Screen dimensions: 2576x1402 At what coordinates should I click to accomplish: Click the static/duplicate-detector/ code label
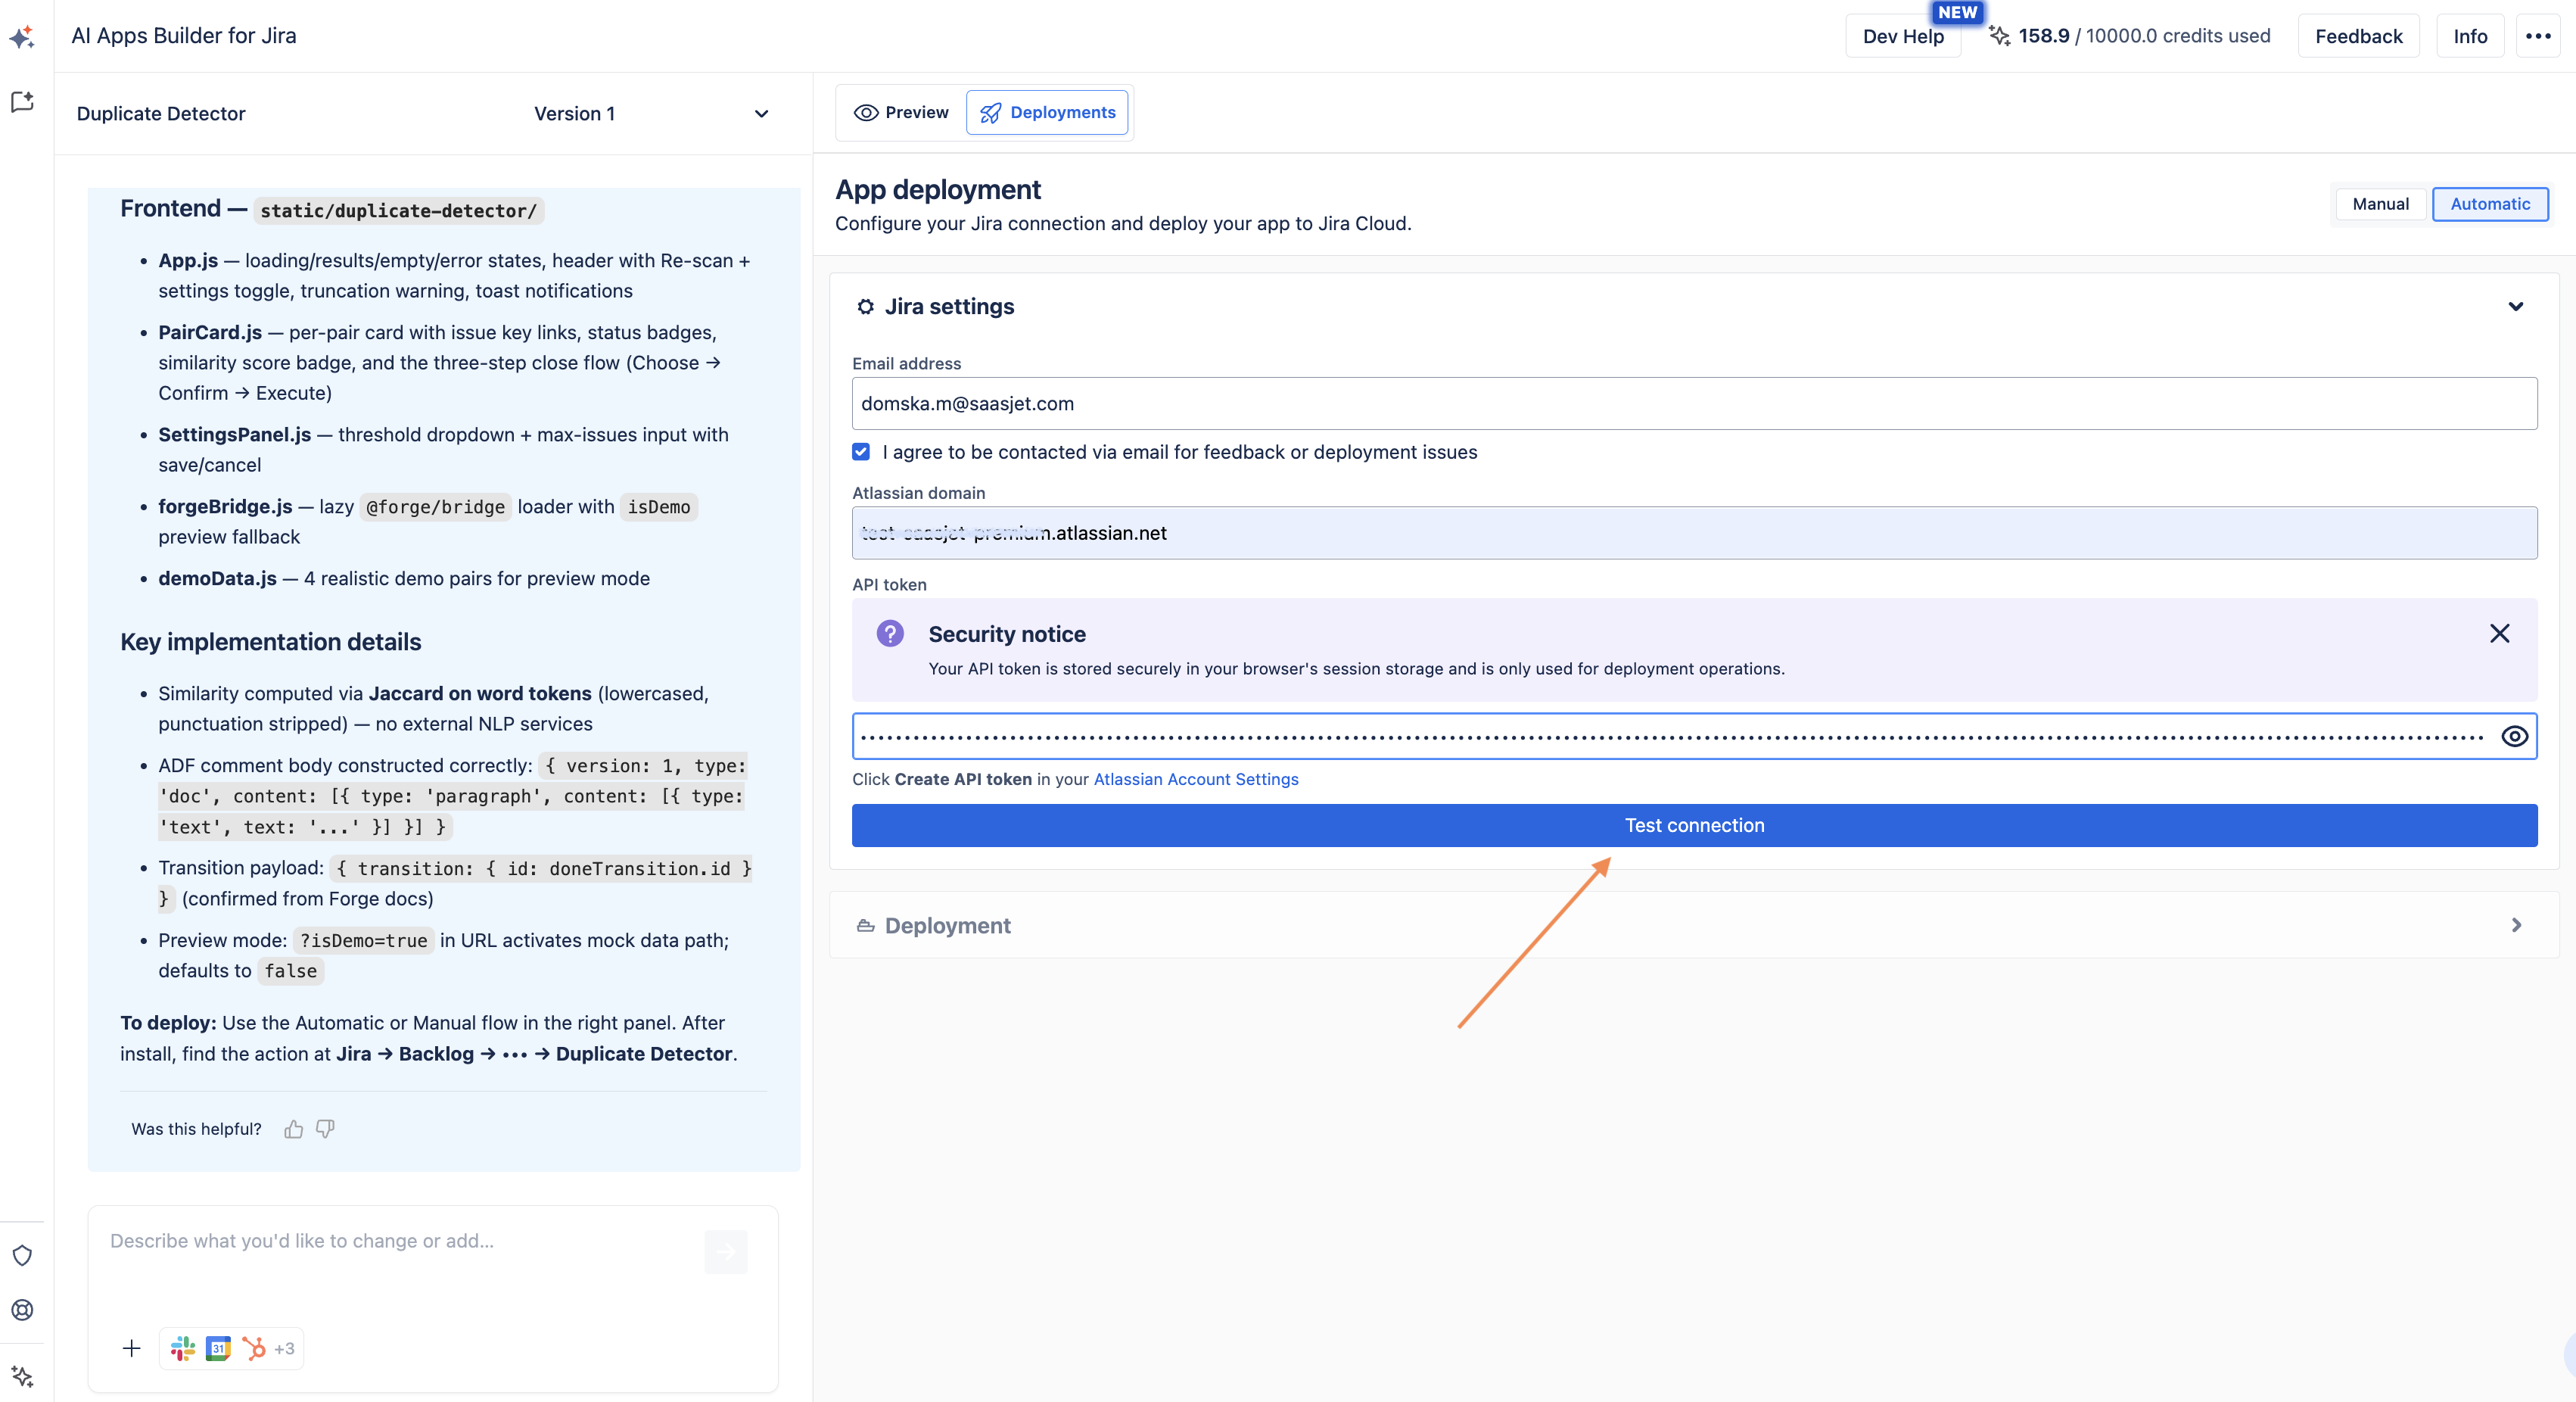[x=398, y=211]
